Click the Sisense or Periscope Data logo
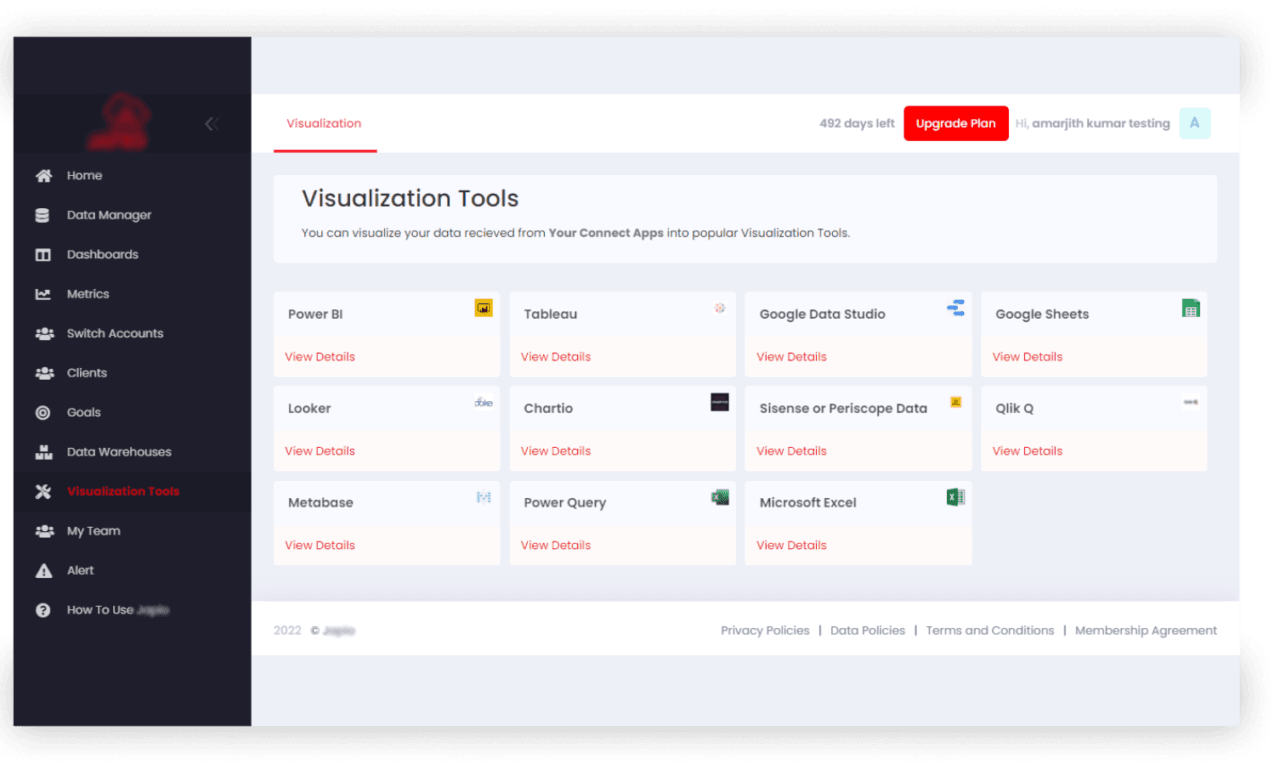This screenshot has height=770, width=1280. click(x=956, y=402)
